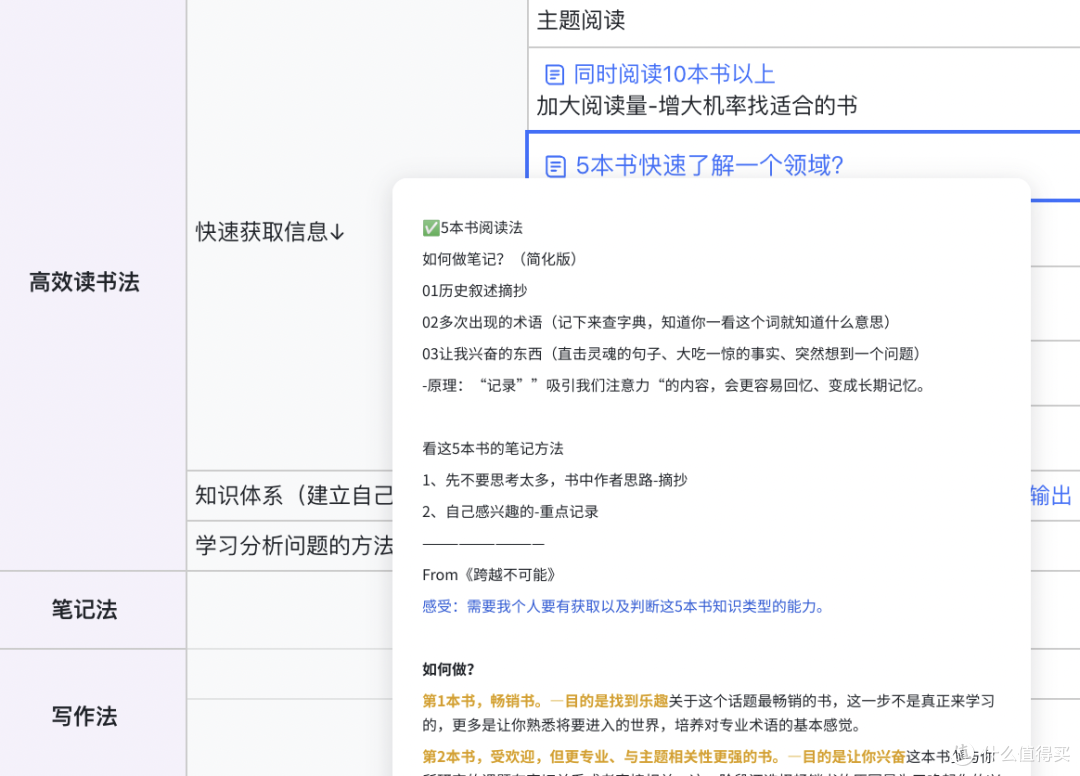Click line 1、先不要思考太多
This screenshot has height=776, width=1080.
(554, 480)
